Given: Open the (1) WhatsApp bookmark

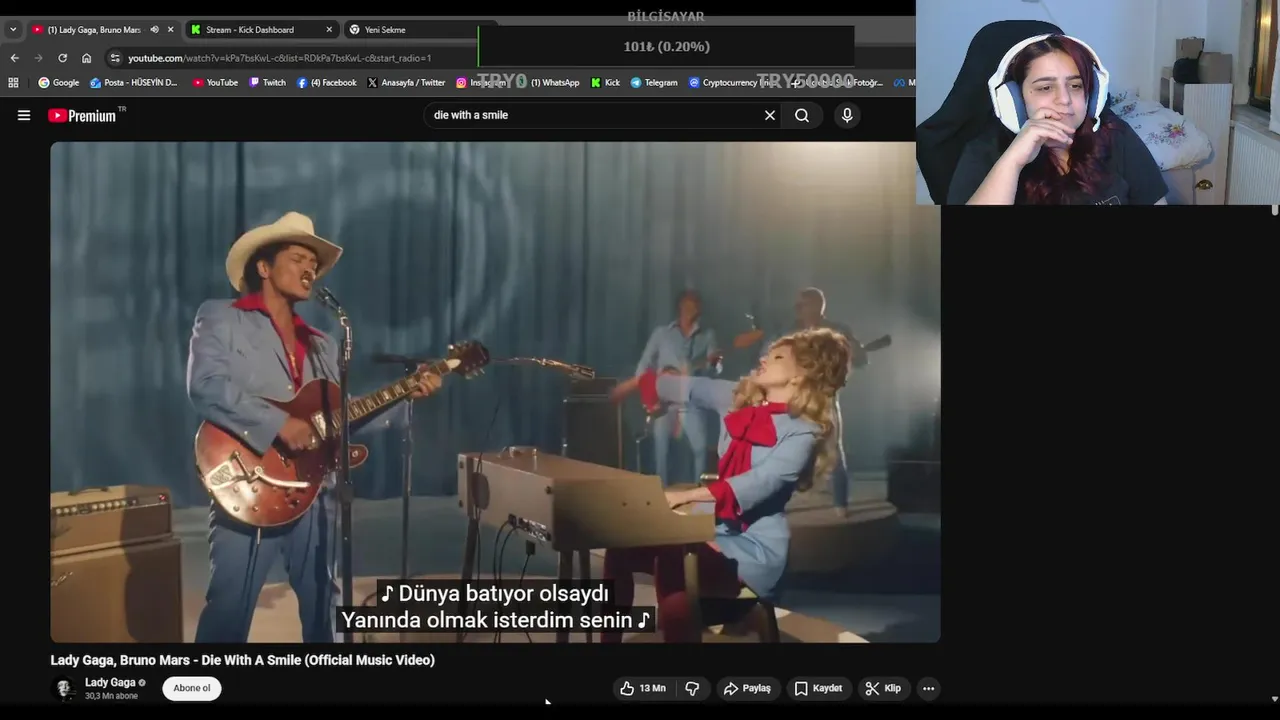Looking at the screenshot, I should pos(548,83).
